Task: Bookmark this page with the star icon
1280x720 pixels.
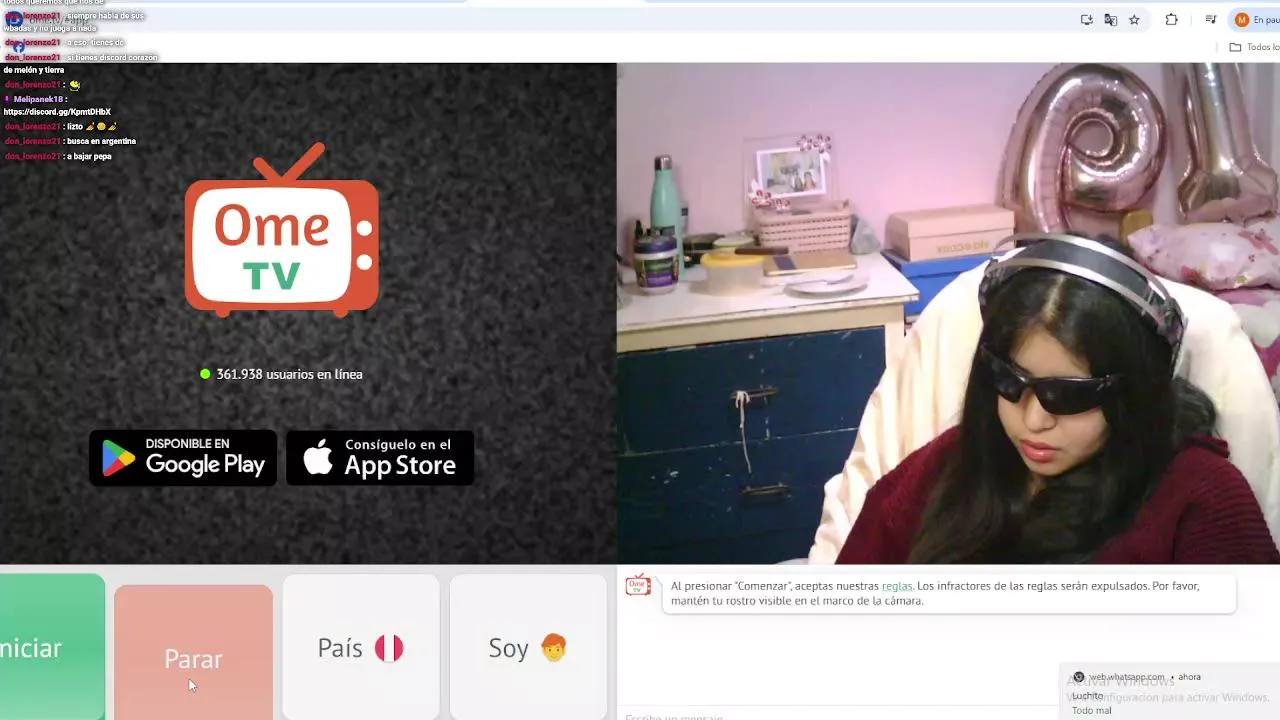Action: (x=1134, y=20)
